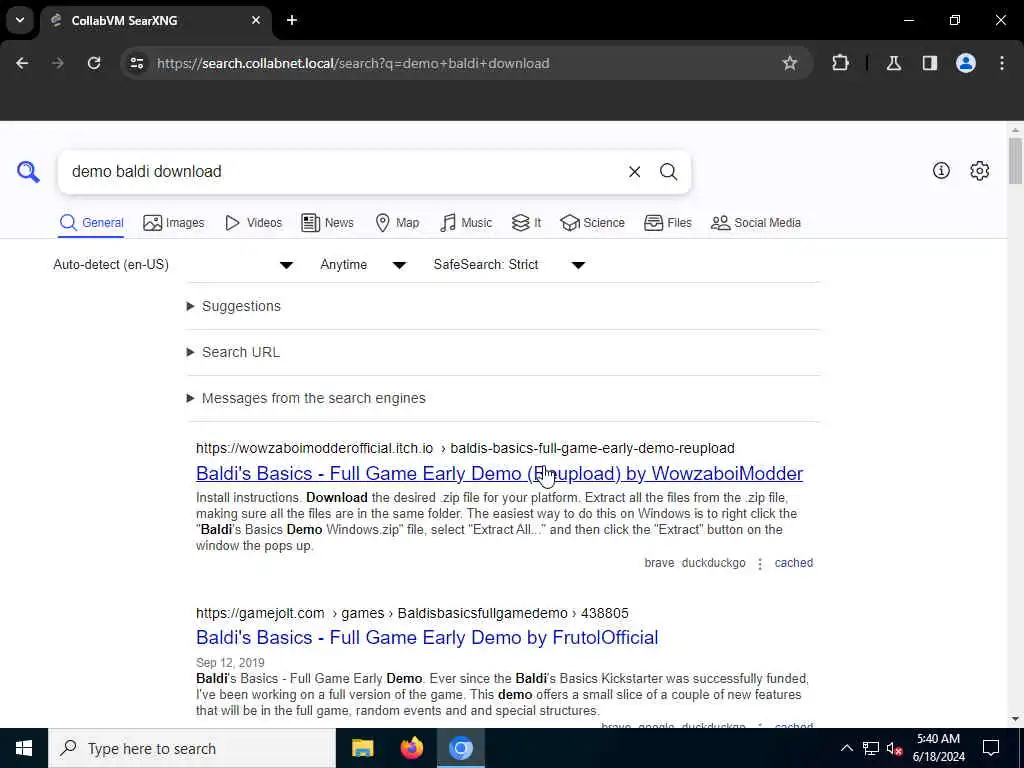
Task: Open the SafeSearch: Strict dropdown
Action: pyautogui.click(x=509, y=264)
